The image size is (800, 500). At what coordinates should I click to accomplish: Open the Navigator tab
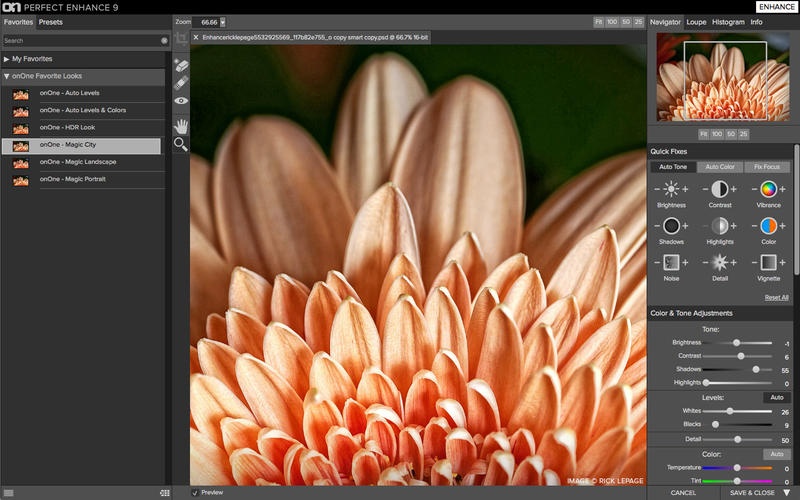[x=665, y=22]
